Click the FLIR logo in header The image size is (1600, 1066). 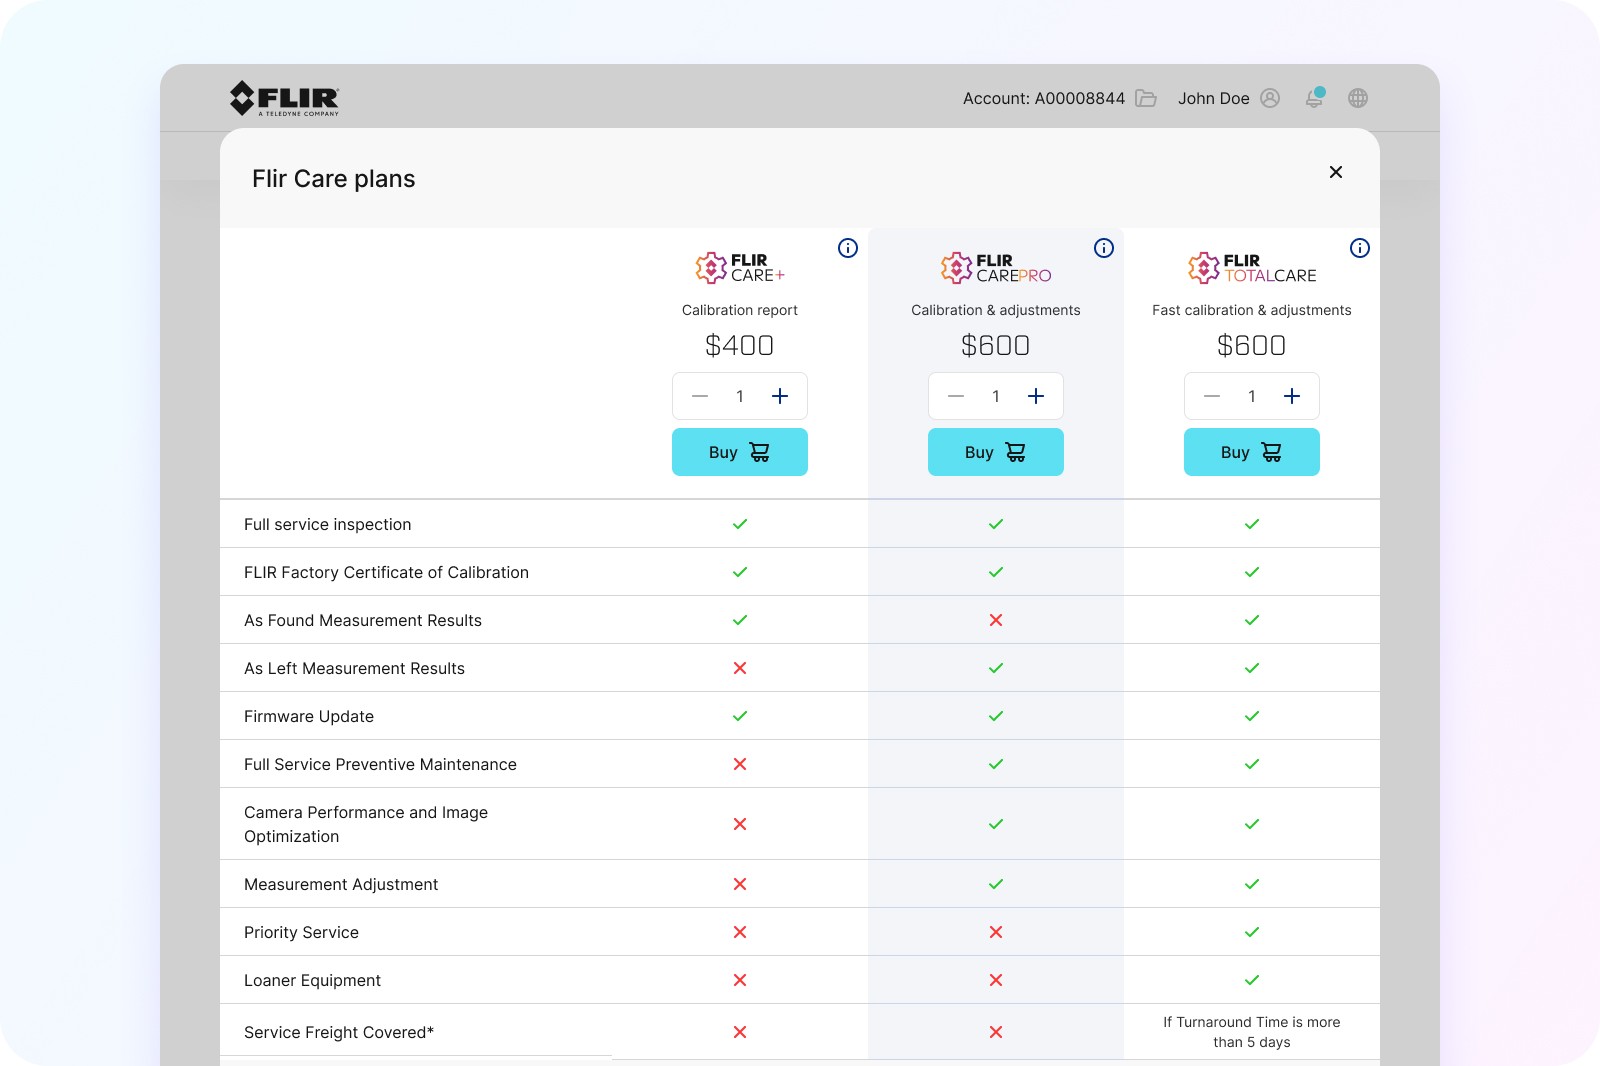coord(285,98)
